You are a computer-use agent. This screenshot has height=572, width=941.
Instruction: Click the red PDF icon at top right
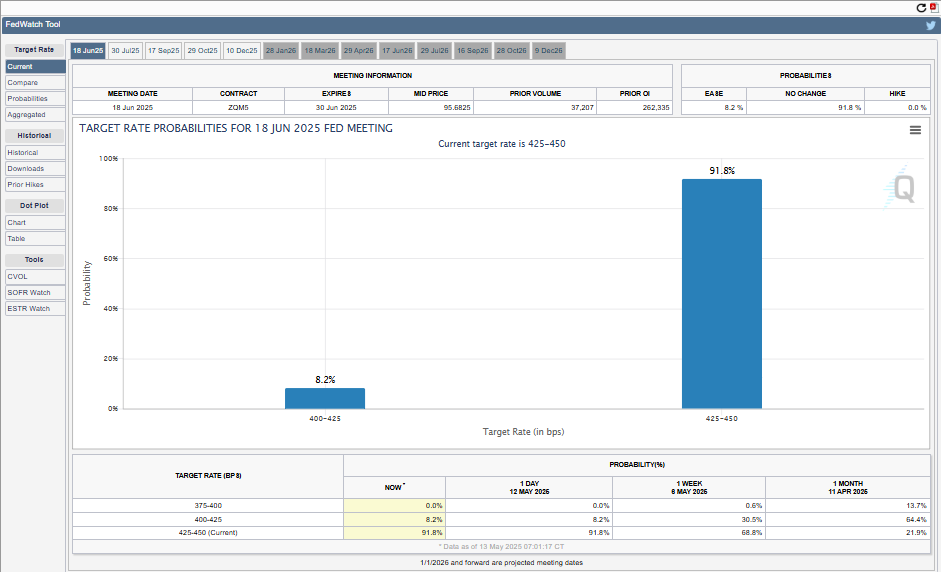tap(933, 7)
